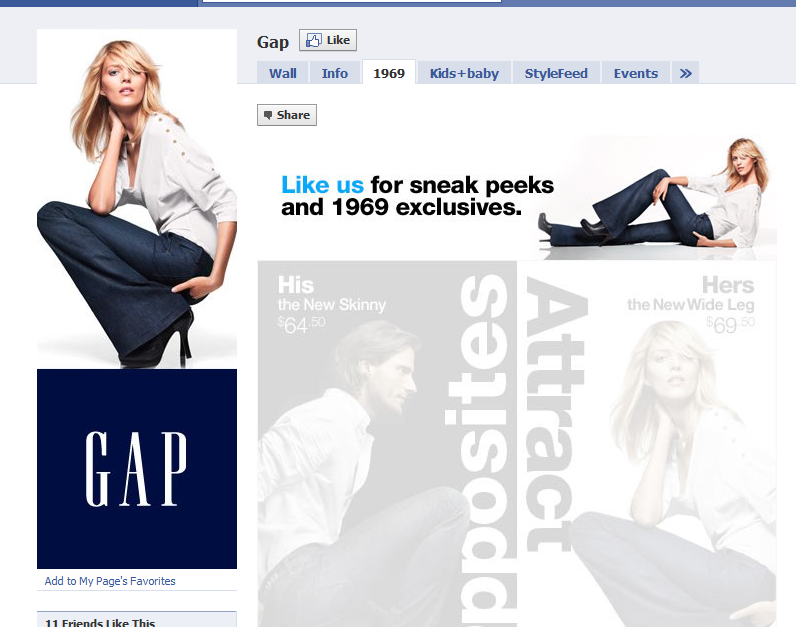The image size is (796, 627).
Task: View the Events tab
Action: pyautogui.click(x=635, y=73)
